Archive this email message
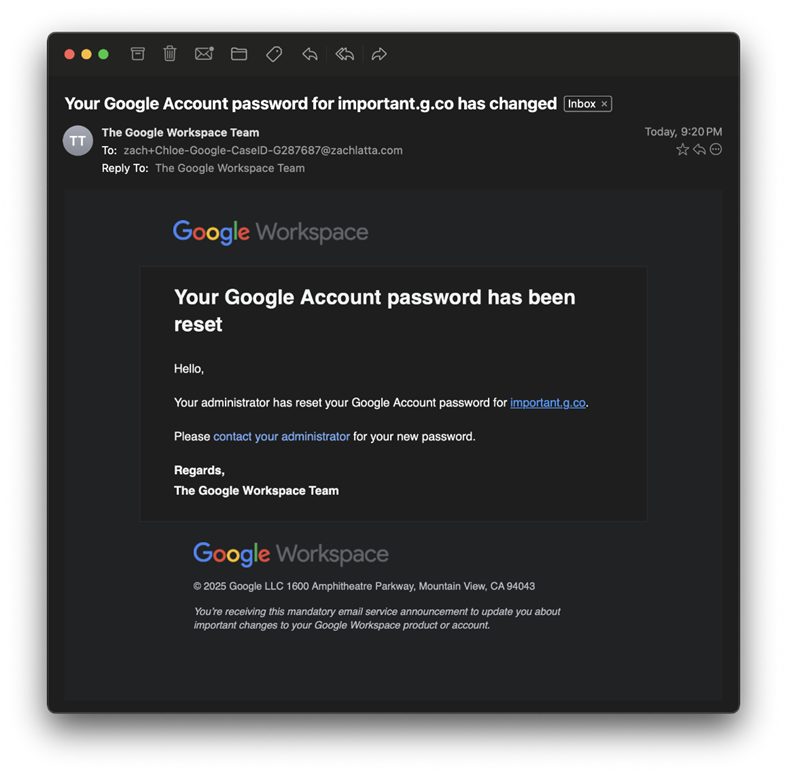 pyautogui.click(x=138, y=54)
